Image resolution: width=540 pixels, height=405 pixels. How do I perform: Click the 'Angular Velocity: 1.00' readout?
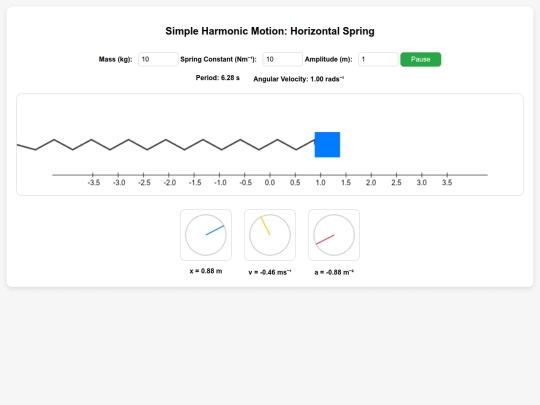tap(299, 79)
